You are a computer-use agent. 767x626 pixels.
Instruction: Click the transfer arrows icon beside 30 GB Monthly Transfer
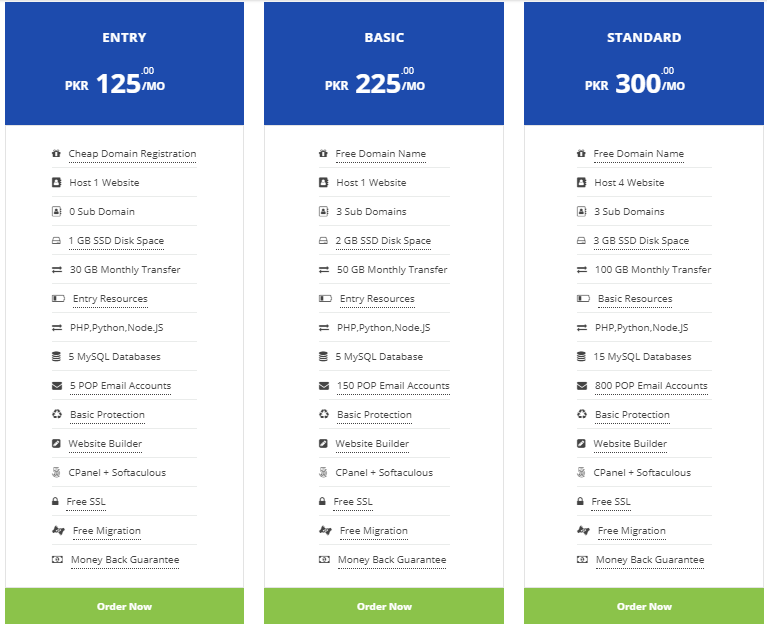point(57,269)
